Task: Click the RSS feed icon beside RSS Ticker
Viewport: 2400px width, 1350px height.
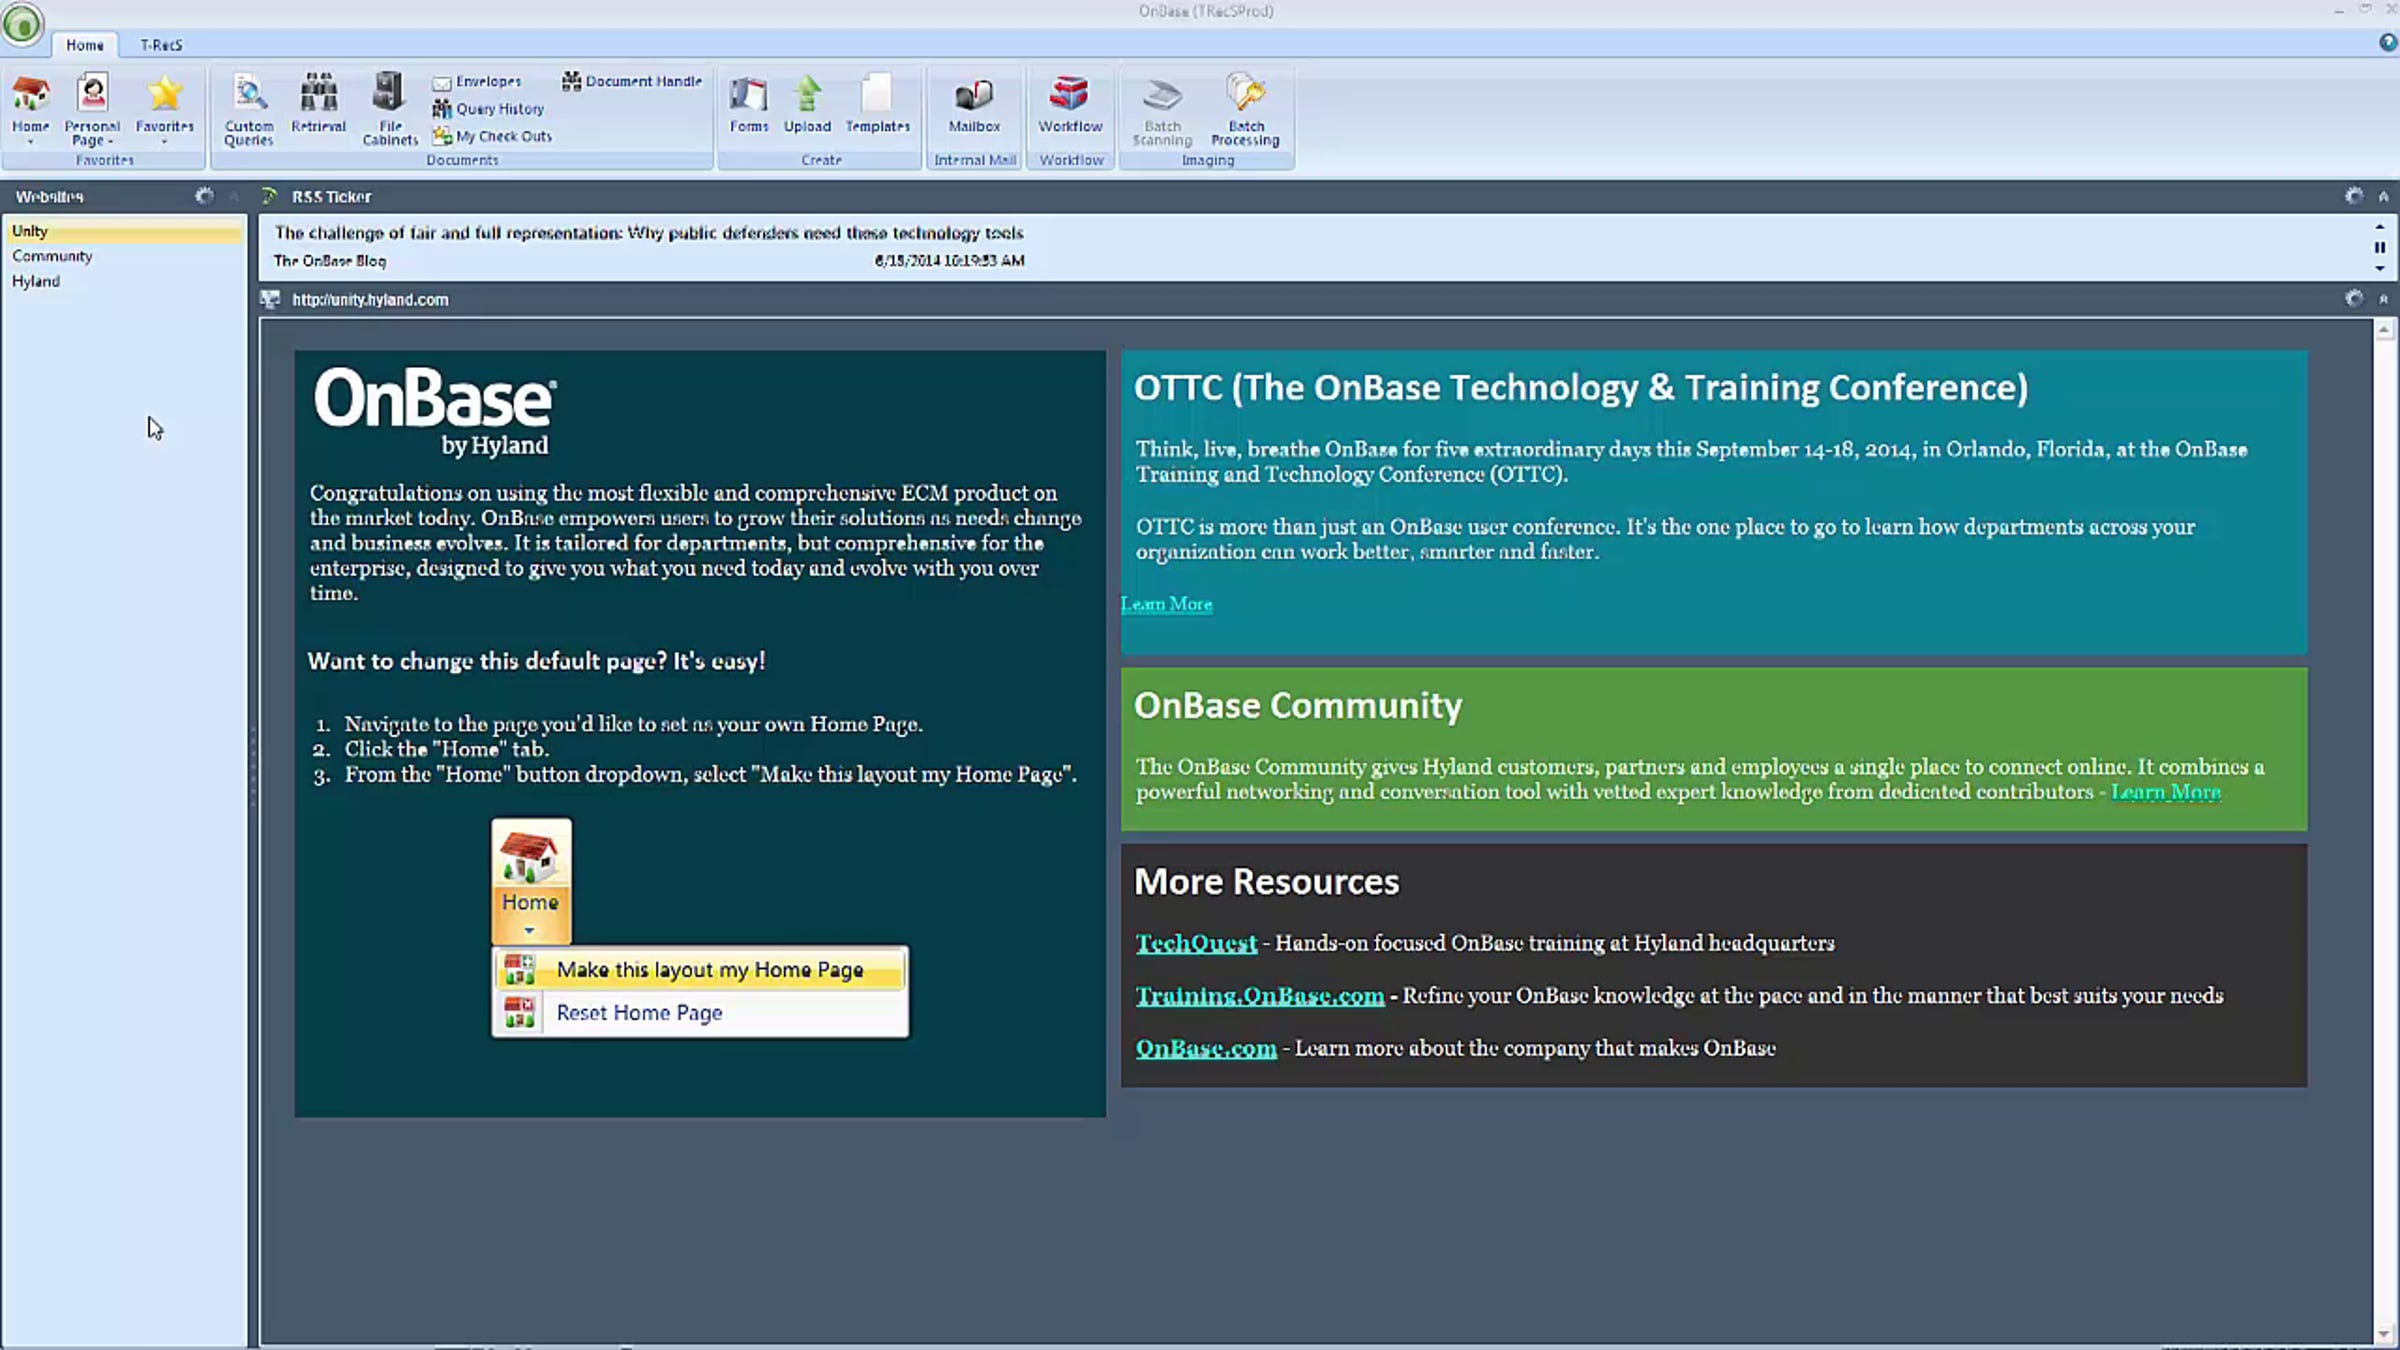Action: click(270, 196)
